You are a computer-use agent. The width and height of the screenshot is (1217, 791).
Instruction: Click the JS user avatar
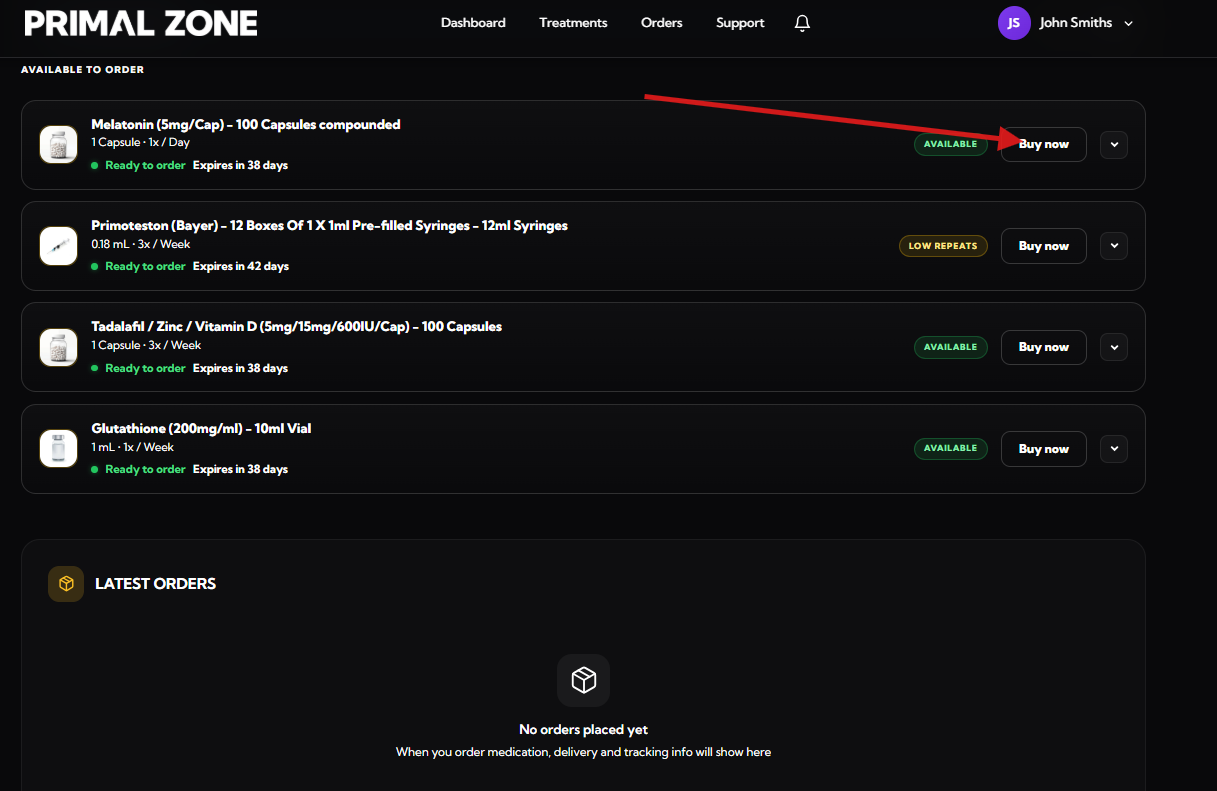tap(1013, 23)
